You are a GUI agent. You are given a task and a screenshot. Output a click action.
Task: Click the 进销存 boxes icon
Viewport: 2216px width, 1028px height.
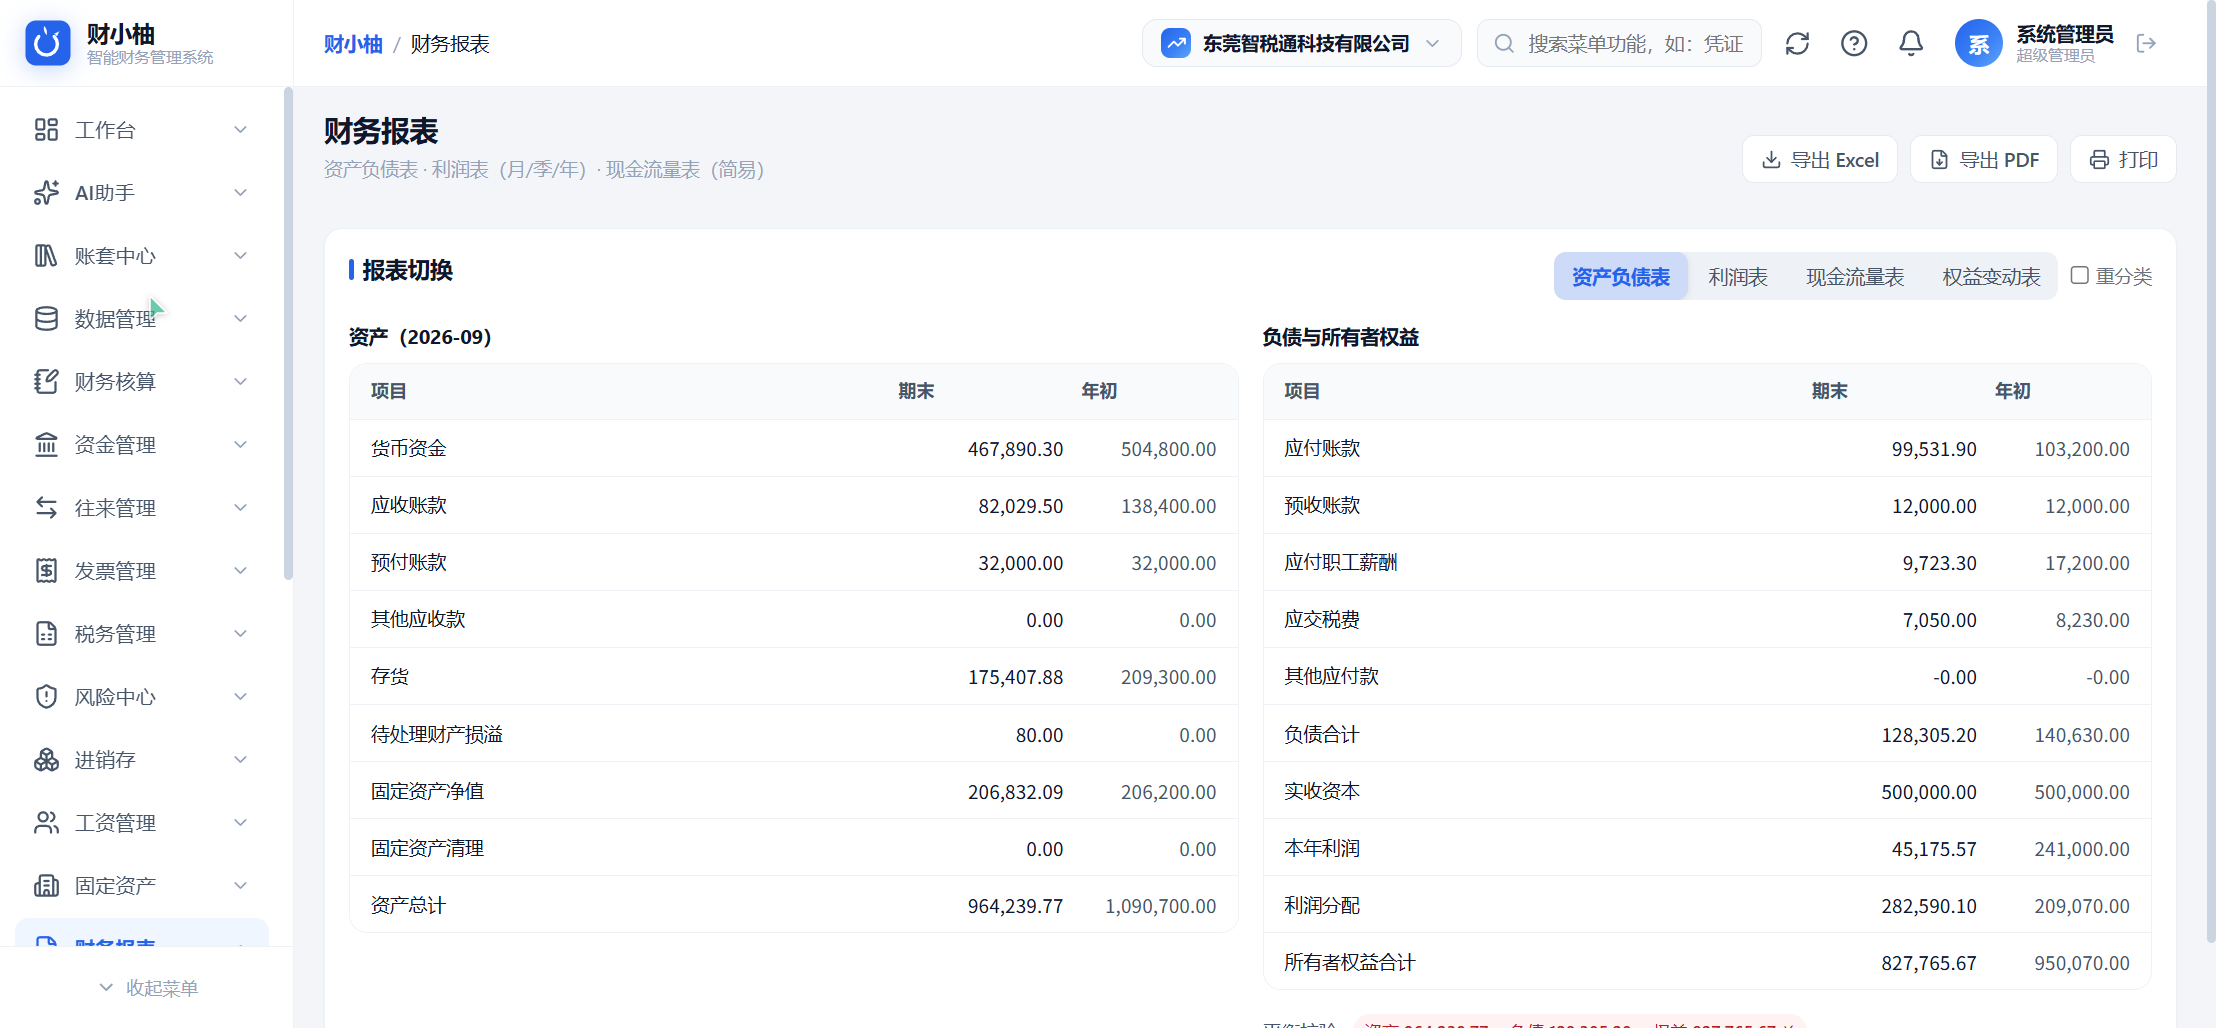(46, 760)
